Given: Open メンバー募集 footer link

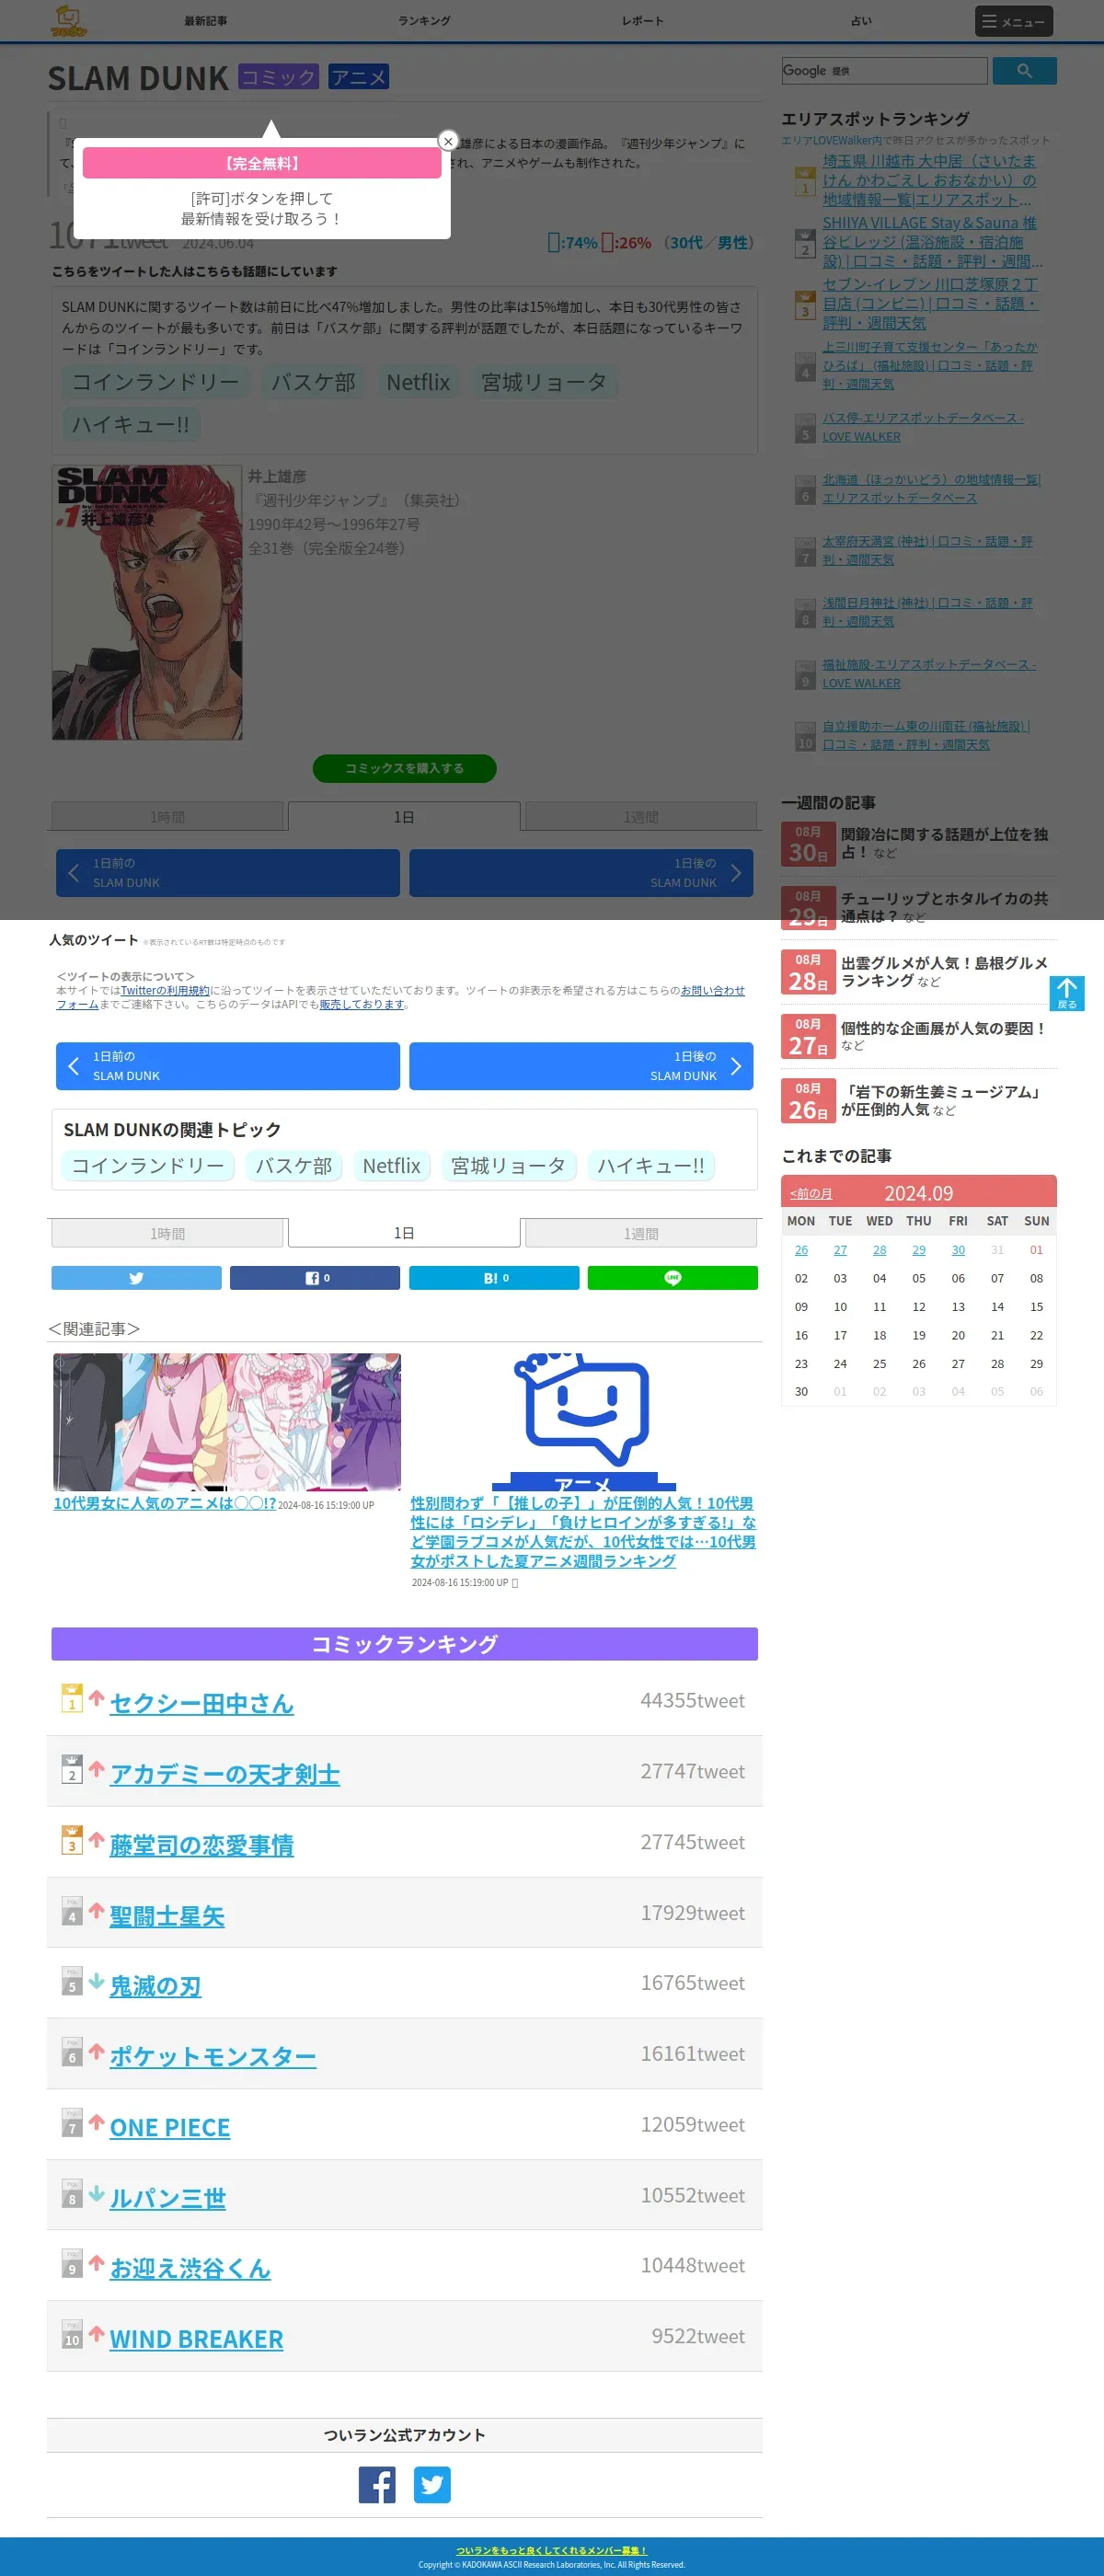Looking at the screenshot, I should pyautogui.click(x=551, y=2550).
